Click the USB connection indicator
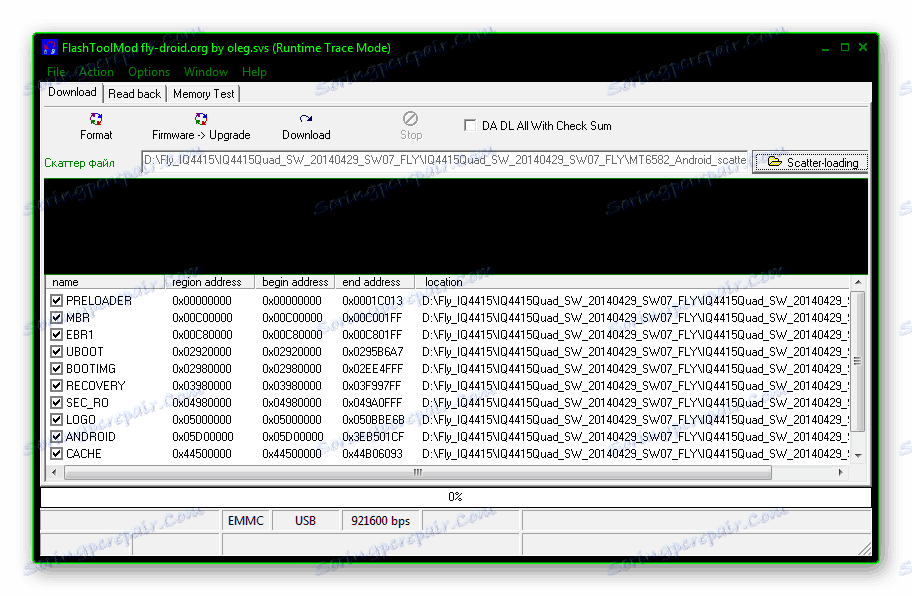 coord(306,520)
